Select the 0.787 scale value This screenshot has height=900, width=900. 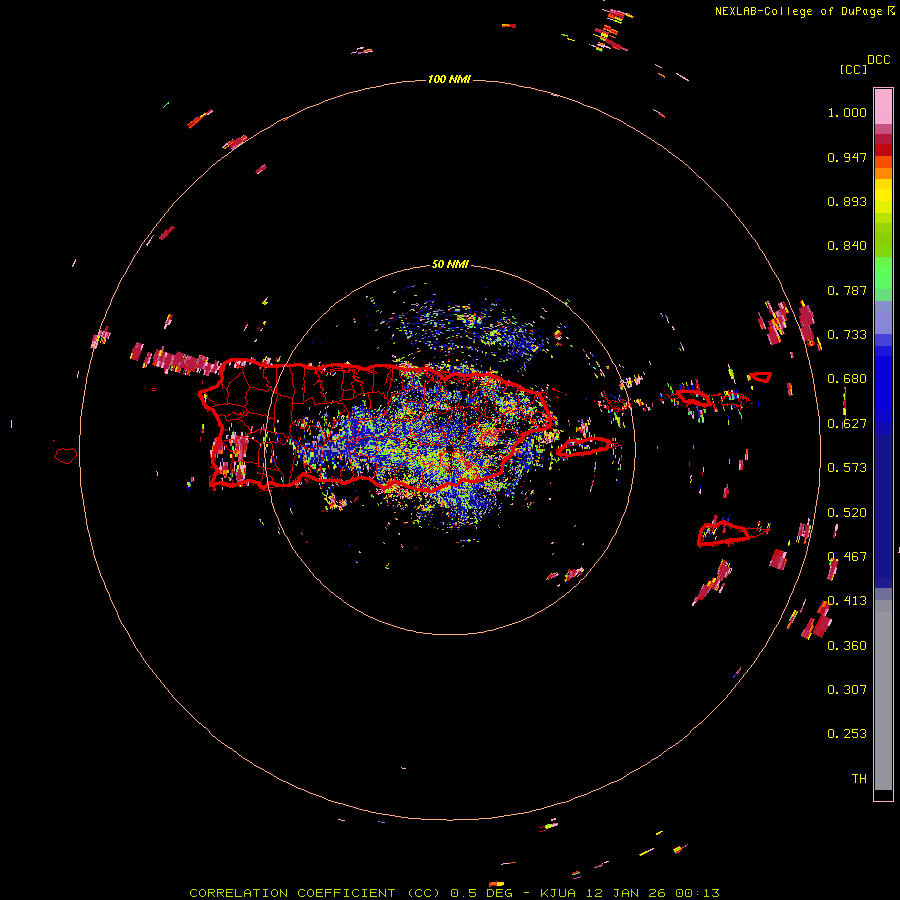coord(847,290)
